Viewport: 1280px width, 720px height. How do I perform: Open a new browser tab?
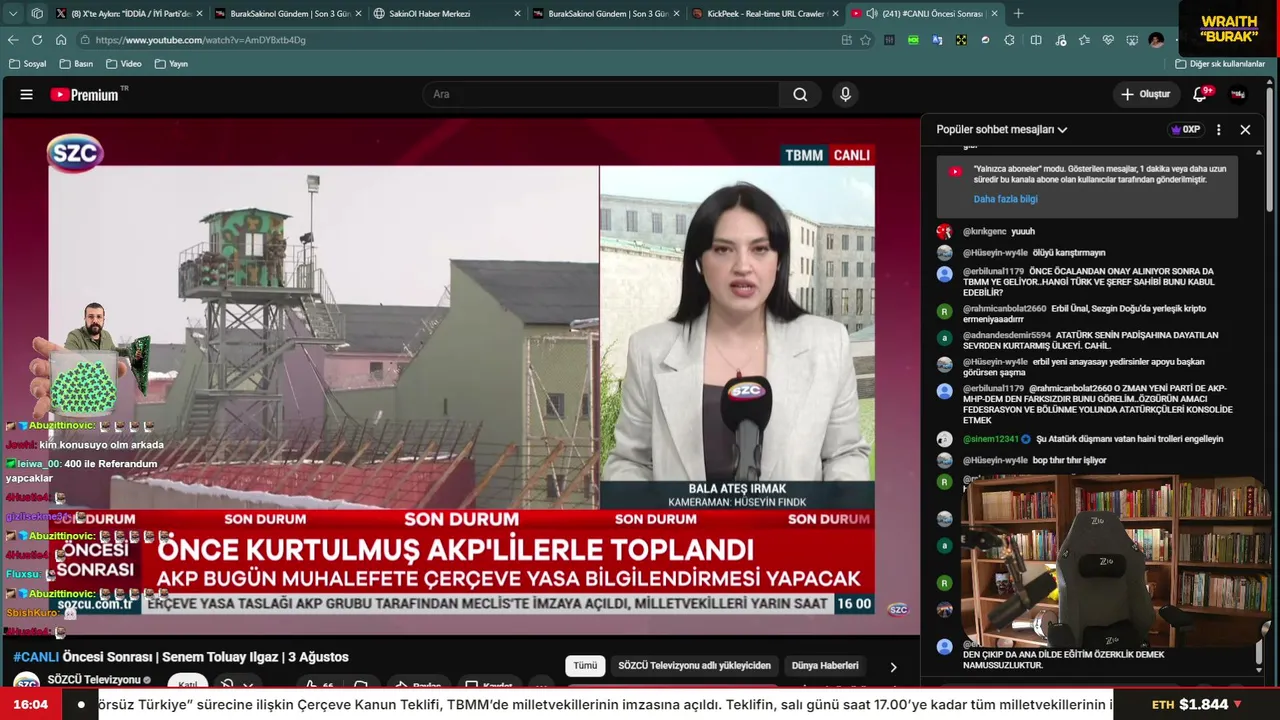click(x=1018, y=13)
